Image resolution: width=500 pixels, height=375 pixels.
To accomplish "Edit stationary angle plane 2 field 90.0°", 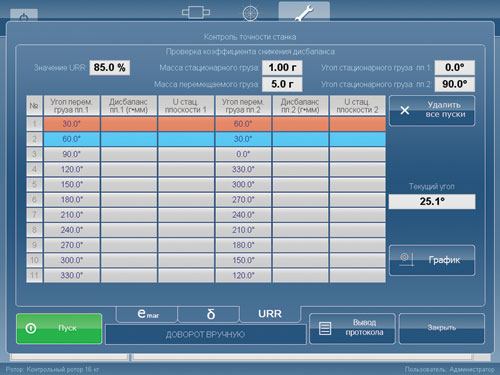I will [455, 84].
